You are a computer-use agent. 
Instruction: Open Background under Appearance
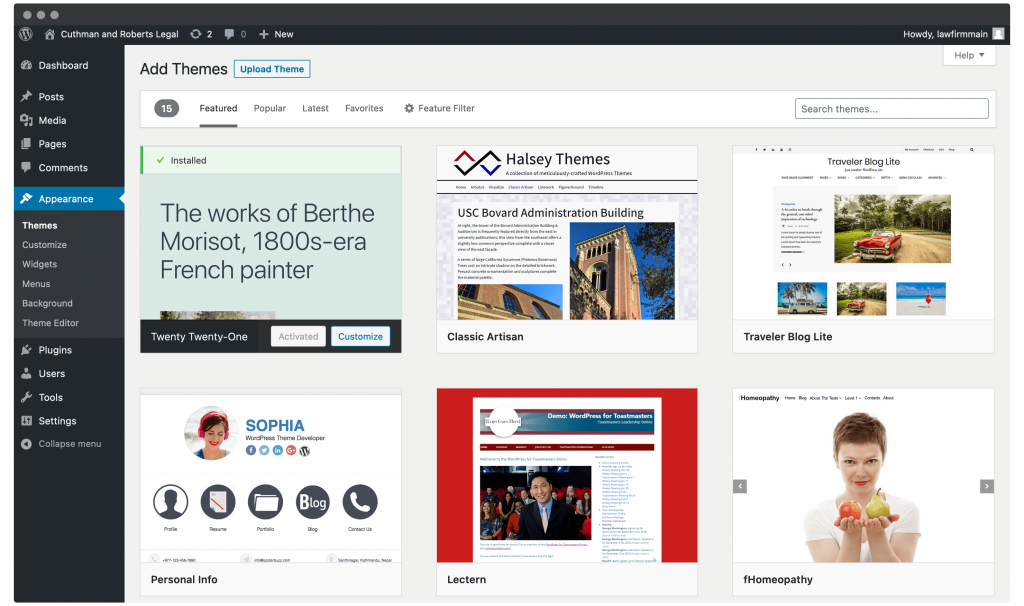pyautogui.click(x=48, y=304)
